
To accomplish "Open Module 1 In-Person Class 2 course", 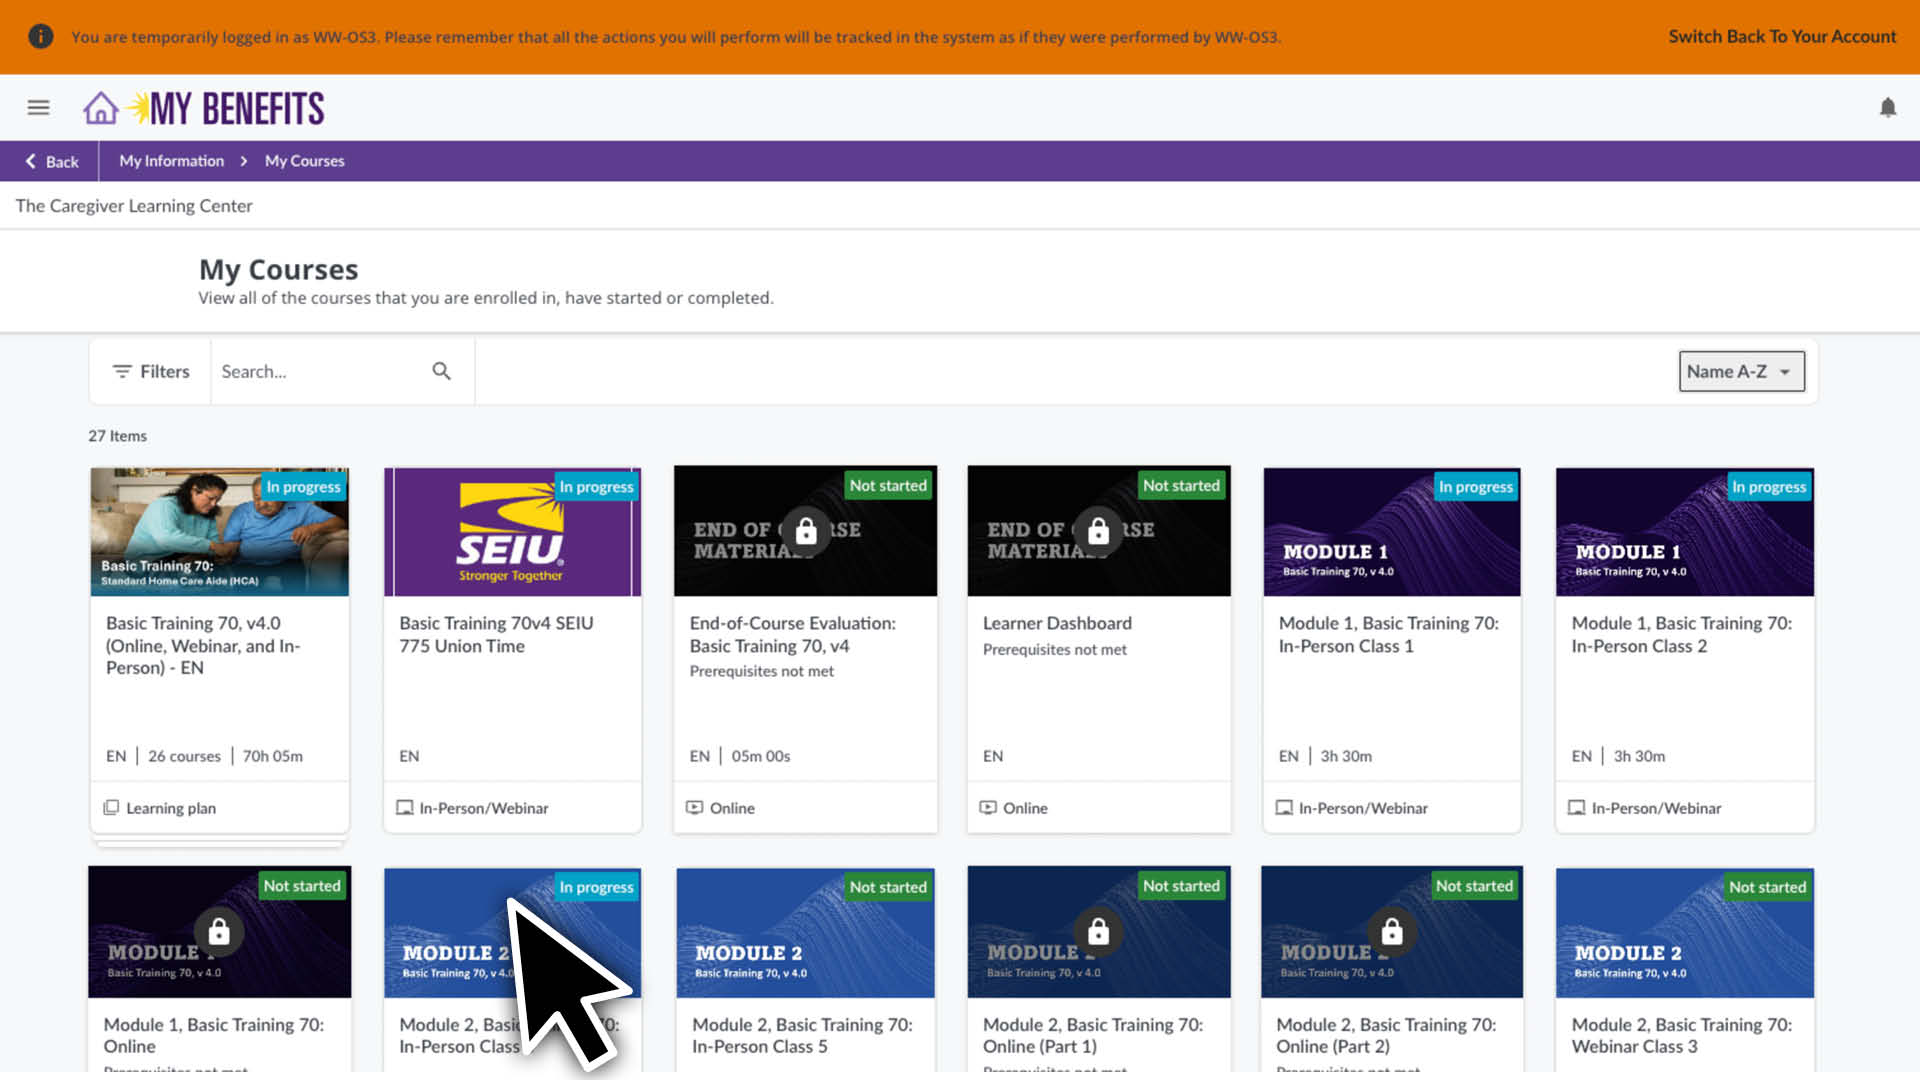I will tap(1681, 634).
